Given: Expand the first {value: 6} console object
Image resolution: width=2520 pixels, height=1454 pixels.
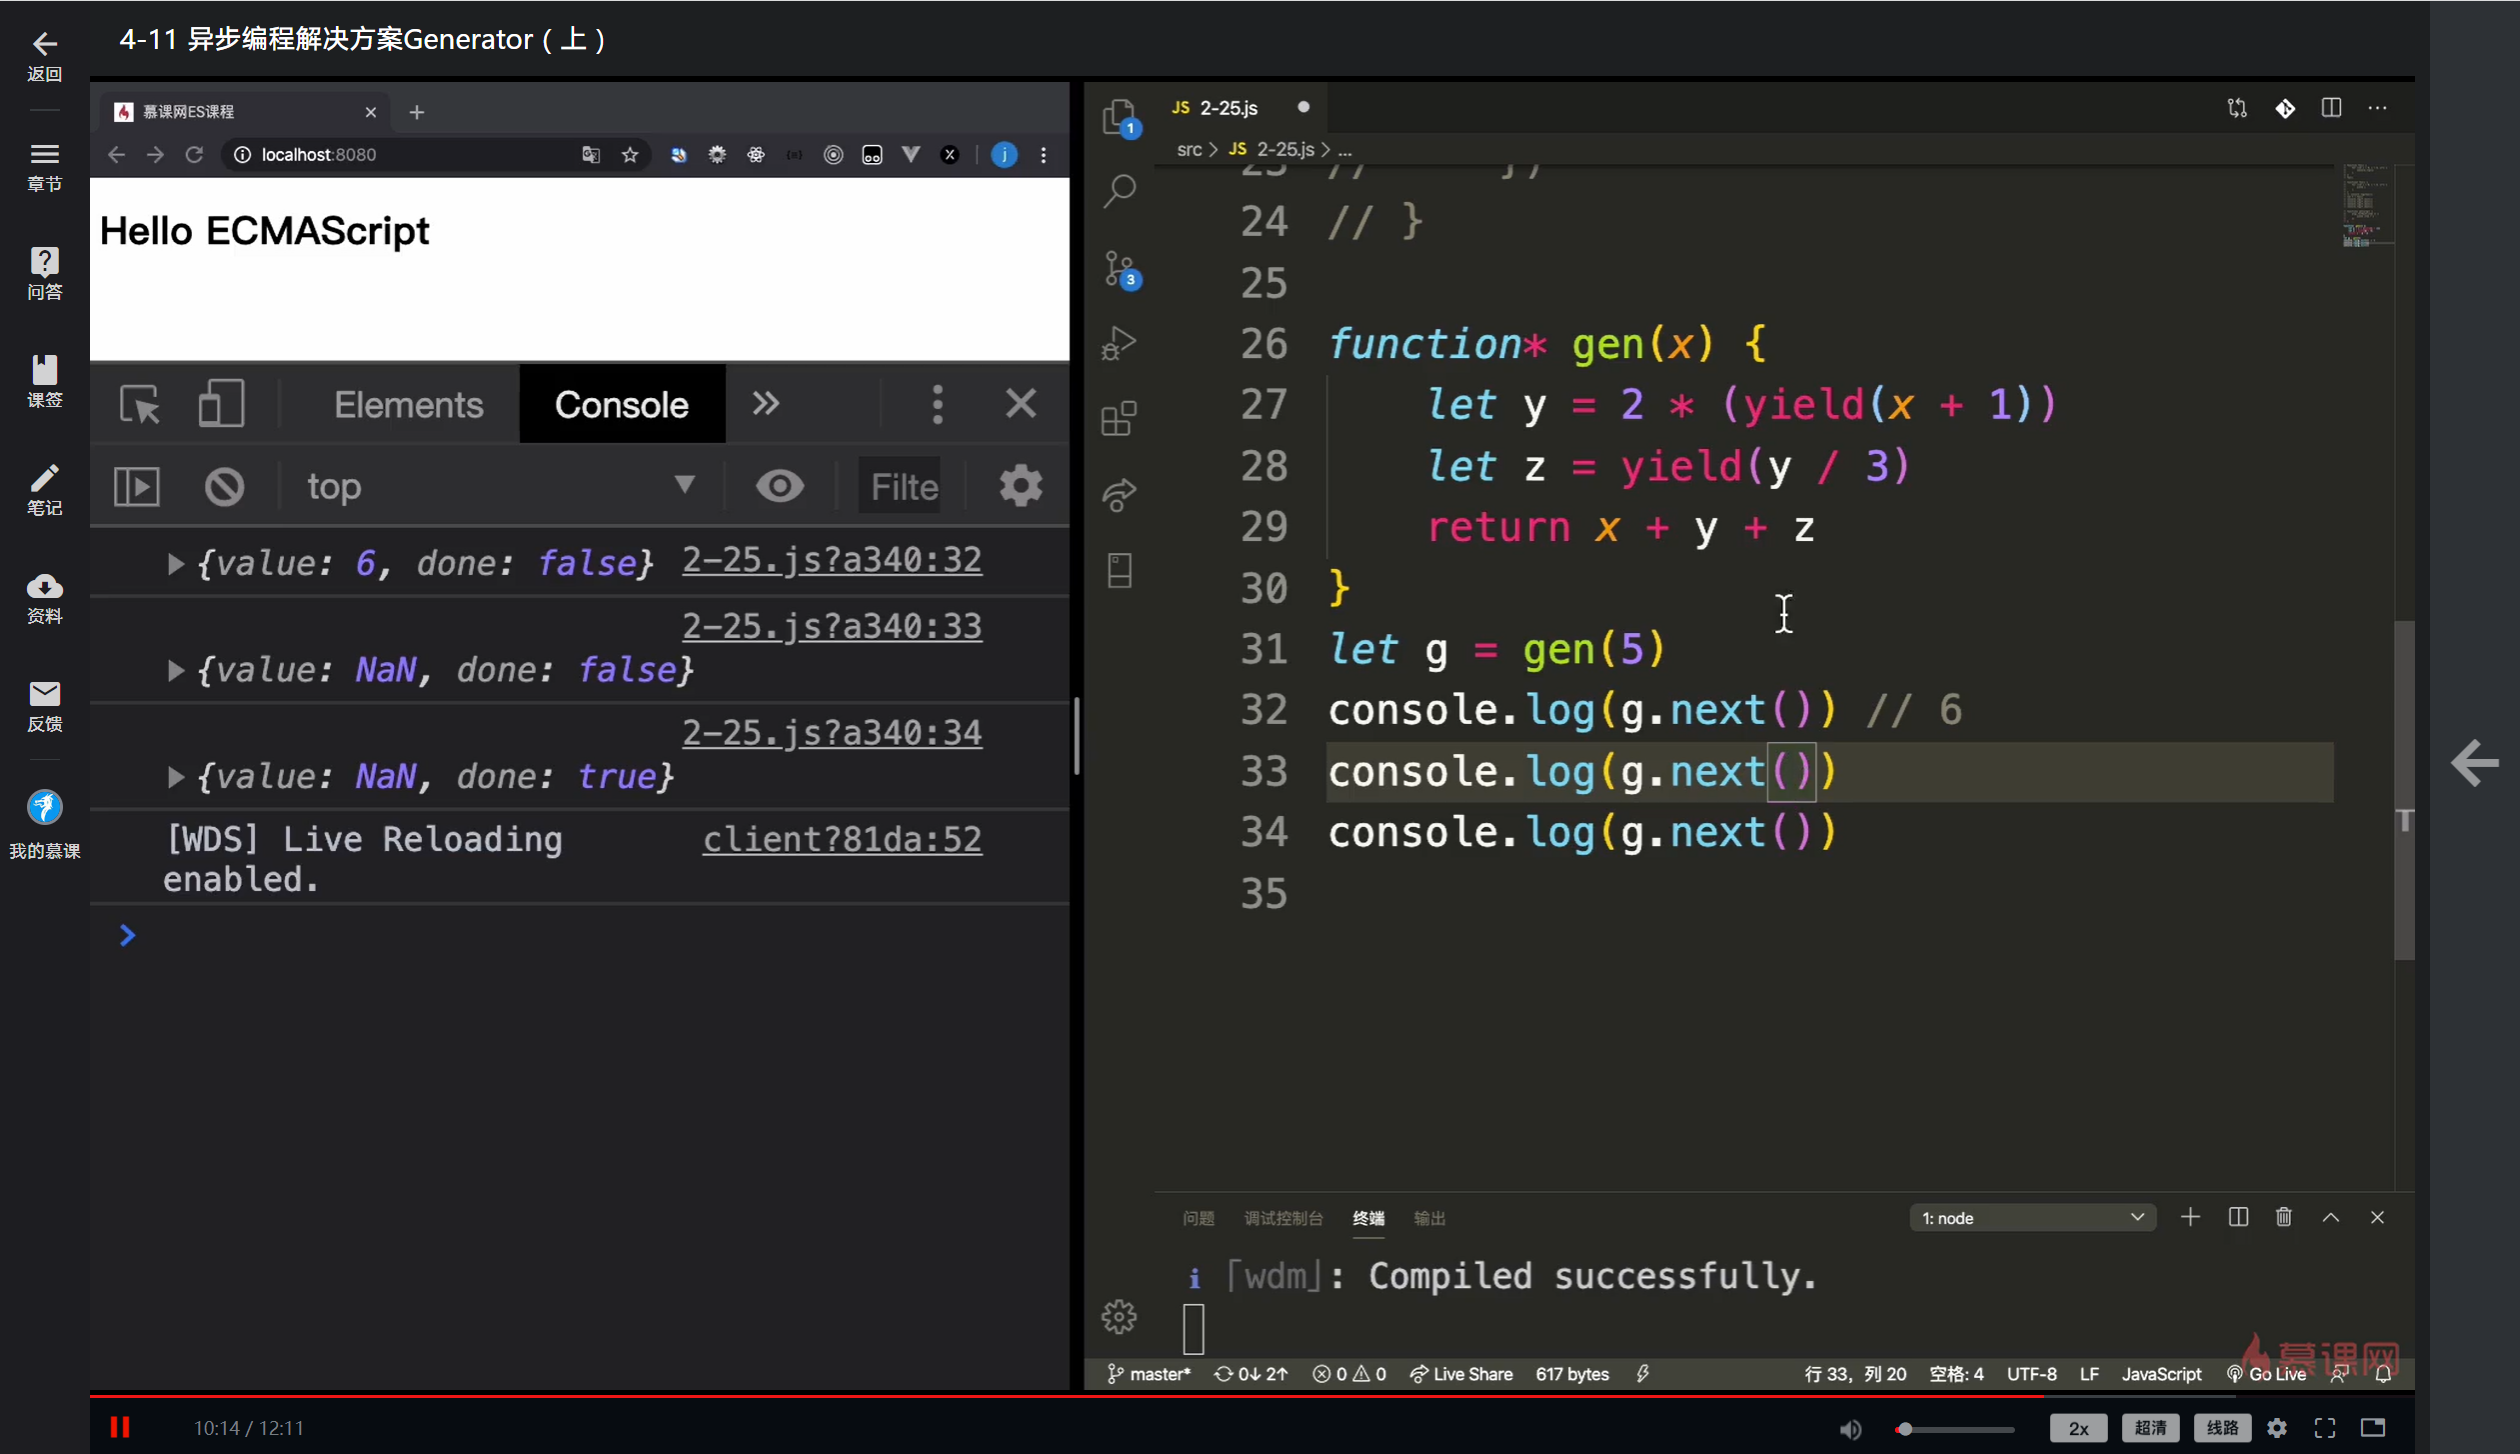Looking at the screenshot, I should coord(176,564).
